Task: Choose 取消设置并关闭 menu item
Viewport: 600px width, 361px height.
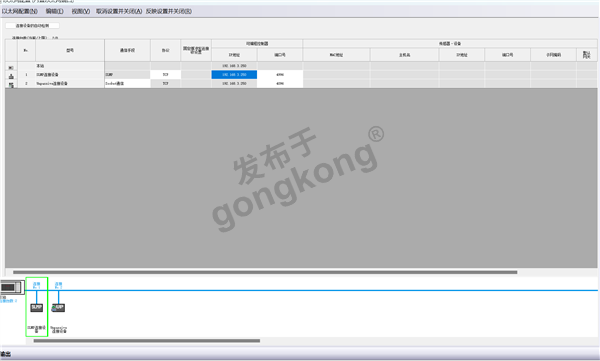Action: pos(119,11)
